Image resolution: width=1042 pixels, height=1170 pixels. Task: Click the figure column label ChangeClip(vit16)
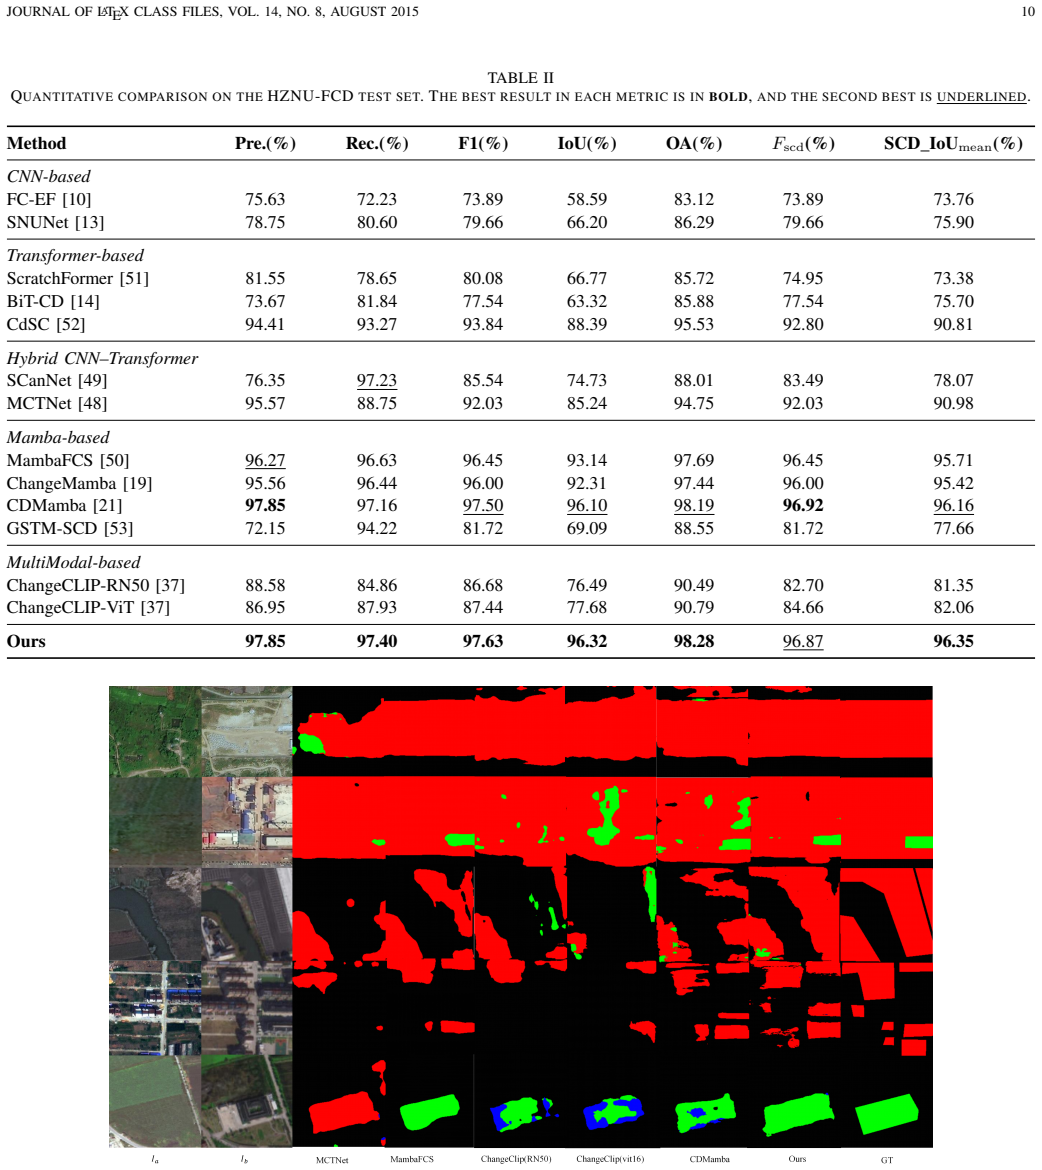tap(610, 1160)
